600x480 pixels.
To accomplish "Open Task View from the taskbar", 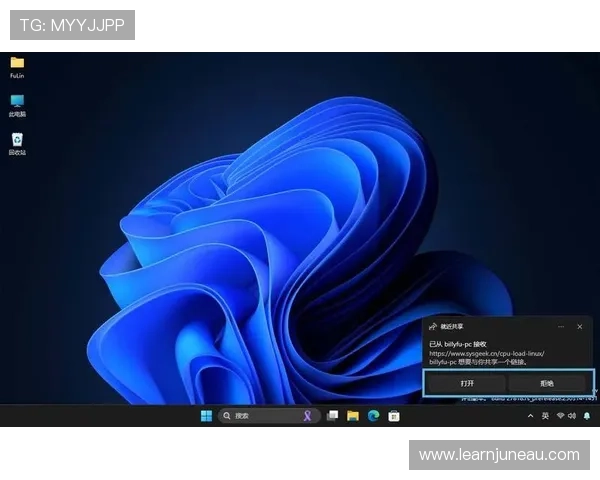I will coord(332,416).
